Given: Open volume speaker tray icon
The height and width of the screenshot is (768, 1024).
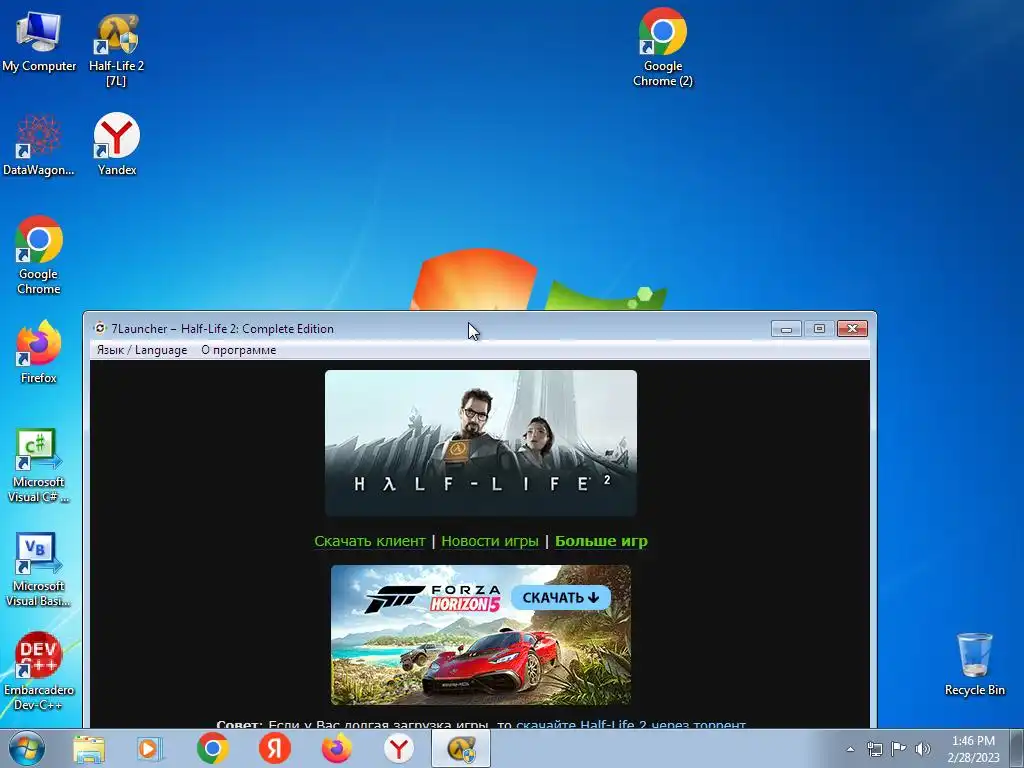Looking at the screenshot, I should point(922,749).
